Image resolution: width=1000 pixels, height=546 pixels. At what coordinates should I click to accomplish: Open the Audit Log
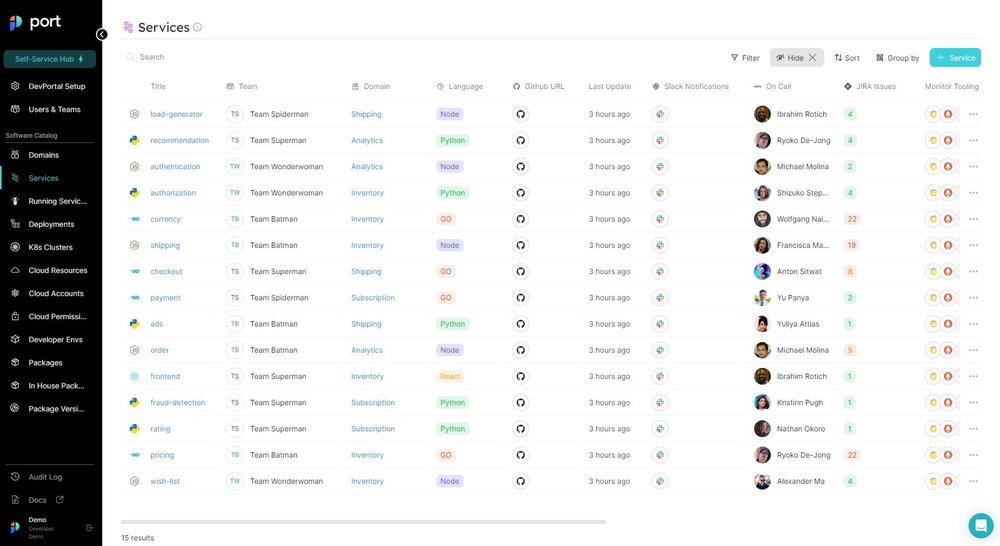click(x=45, y=477)
